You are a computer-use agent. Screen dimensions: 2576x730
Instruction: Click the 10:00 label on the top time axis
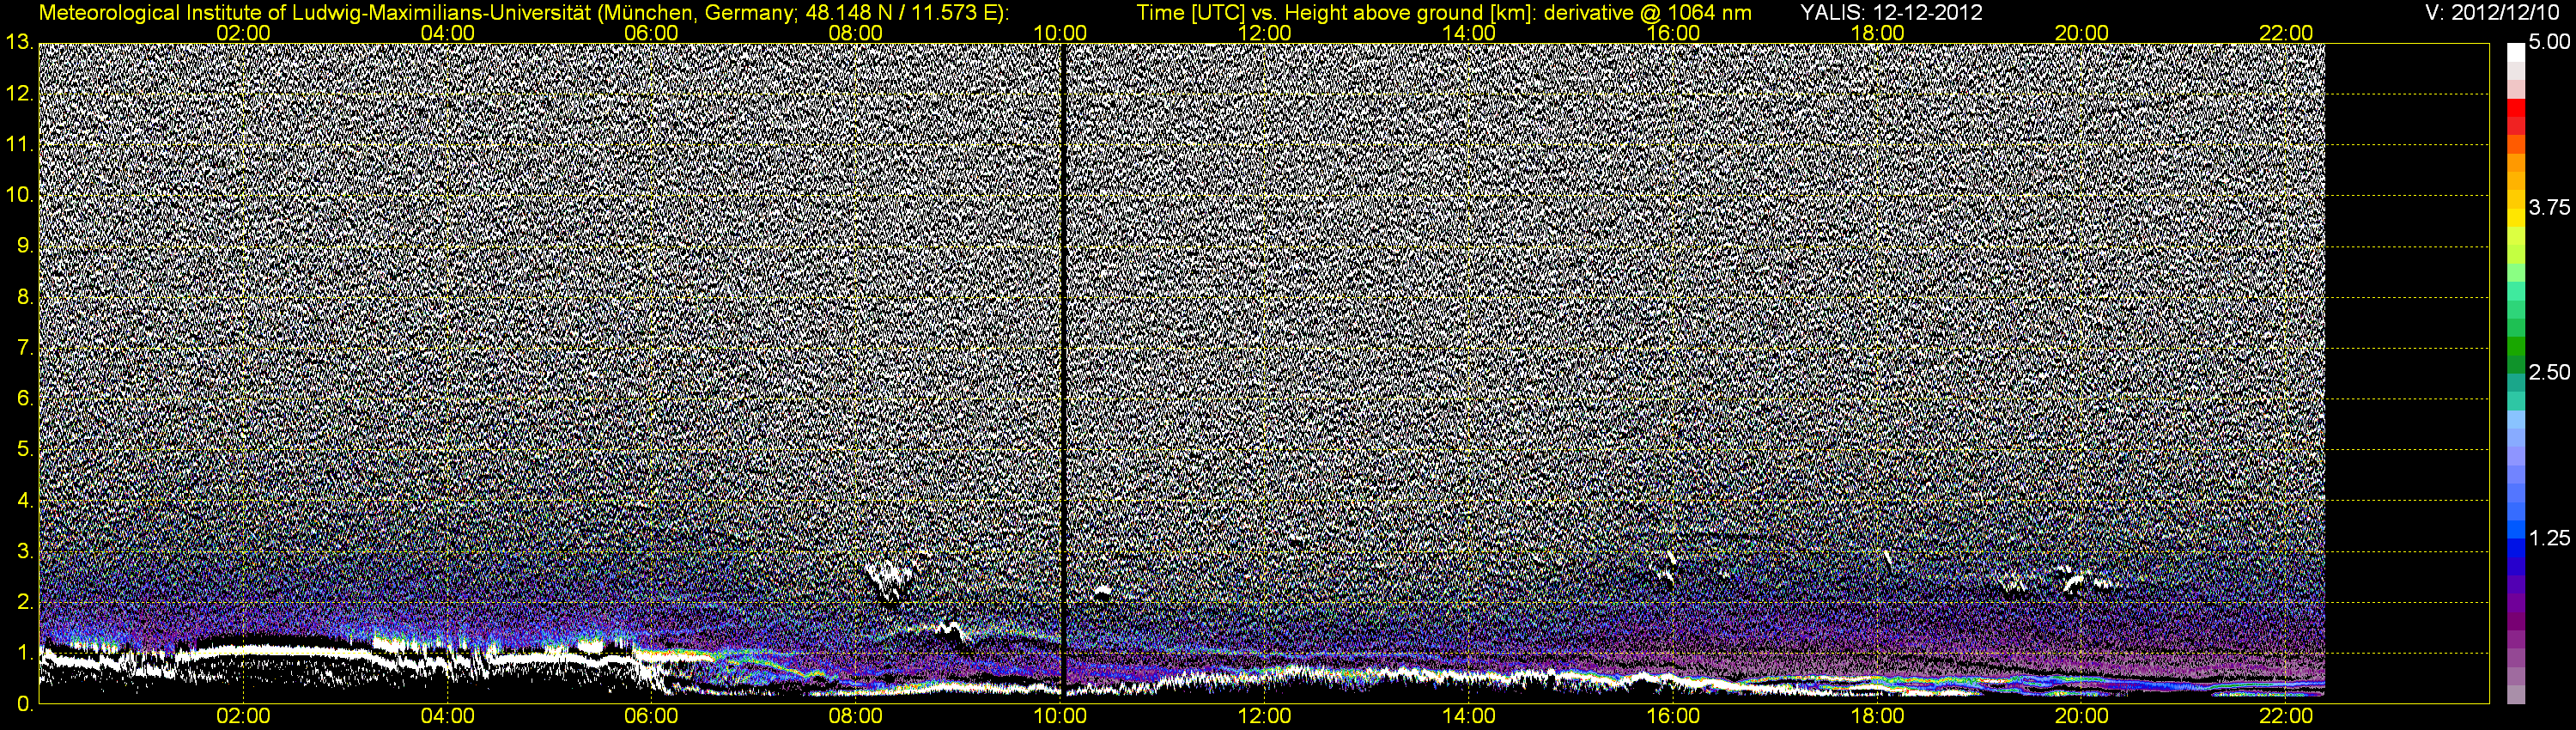1060,33
